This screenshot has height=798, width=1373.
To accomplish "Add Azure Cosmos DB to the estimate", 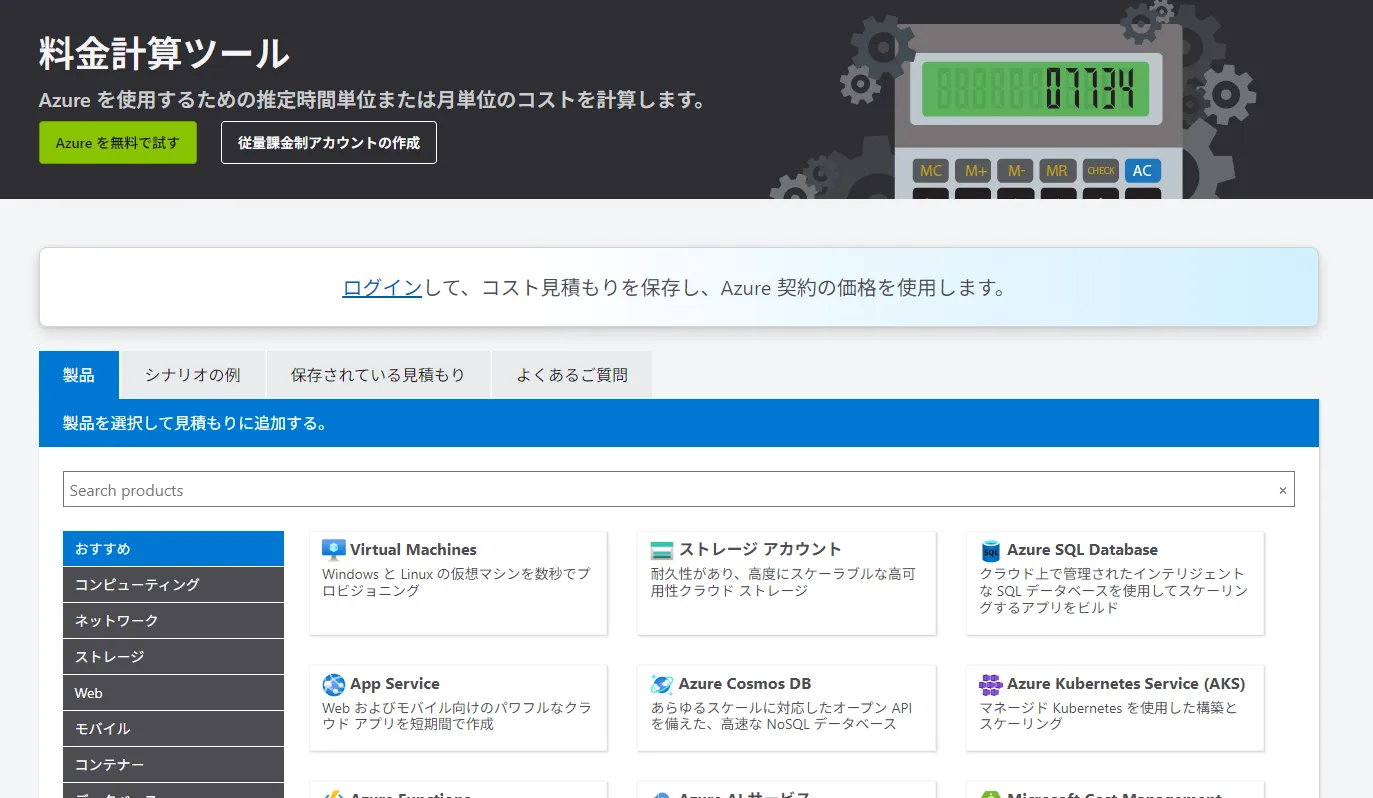I will pos(786,708).
